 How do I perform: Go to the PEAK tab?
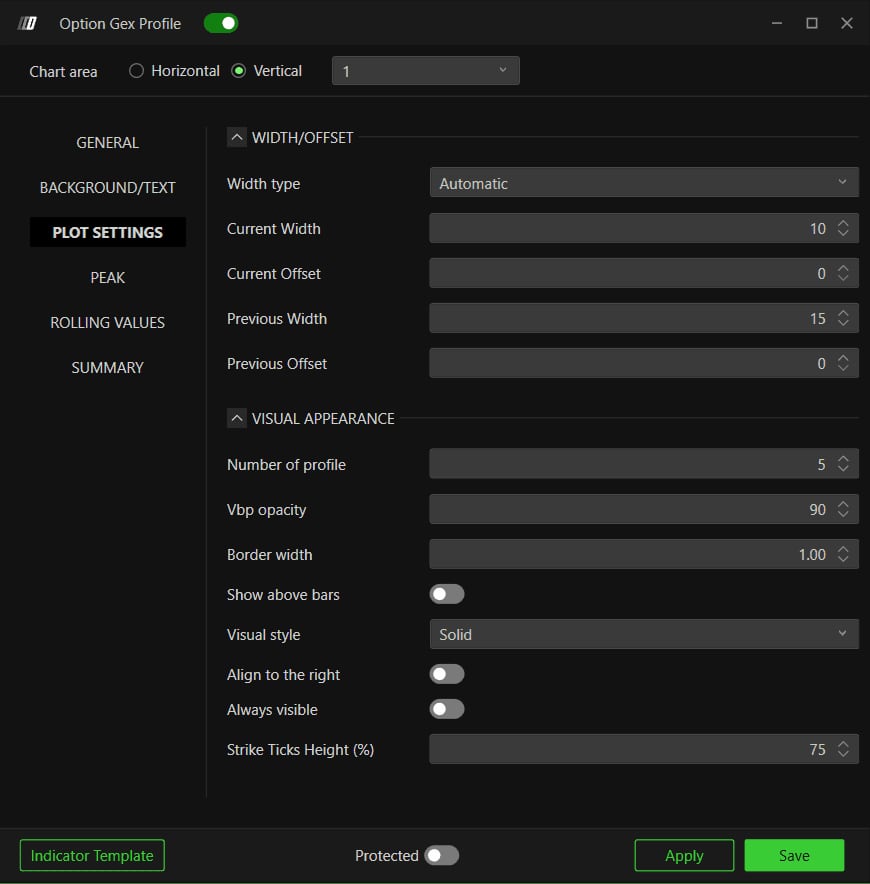108,277
